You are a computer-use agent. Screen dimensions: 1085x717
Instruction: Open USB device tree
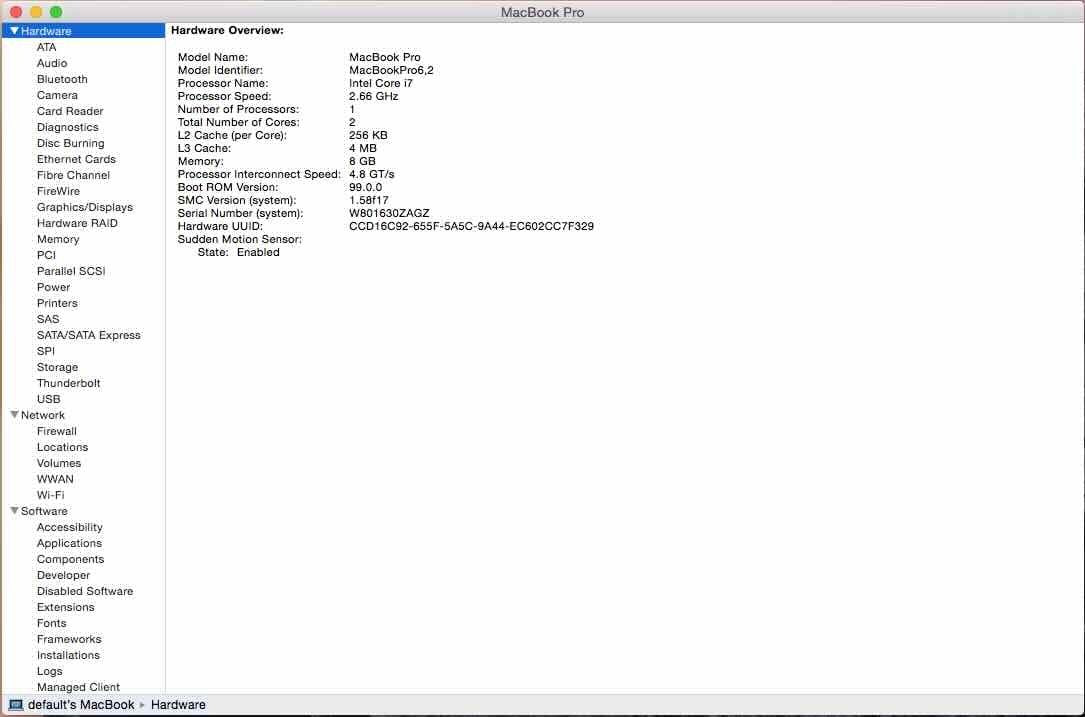[48, 399]
